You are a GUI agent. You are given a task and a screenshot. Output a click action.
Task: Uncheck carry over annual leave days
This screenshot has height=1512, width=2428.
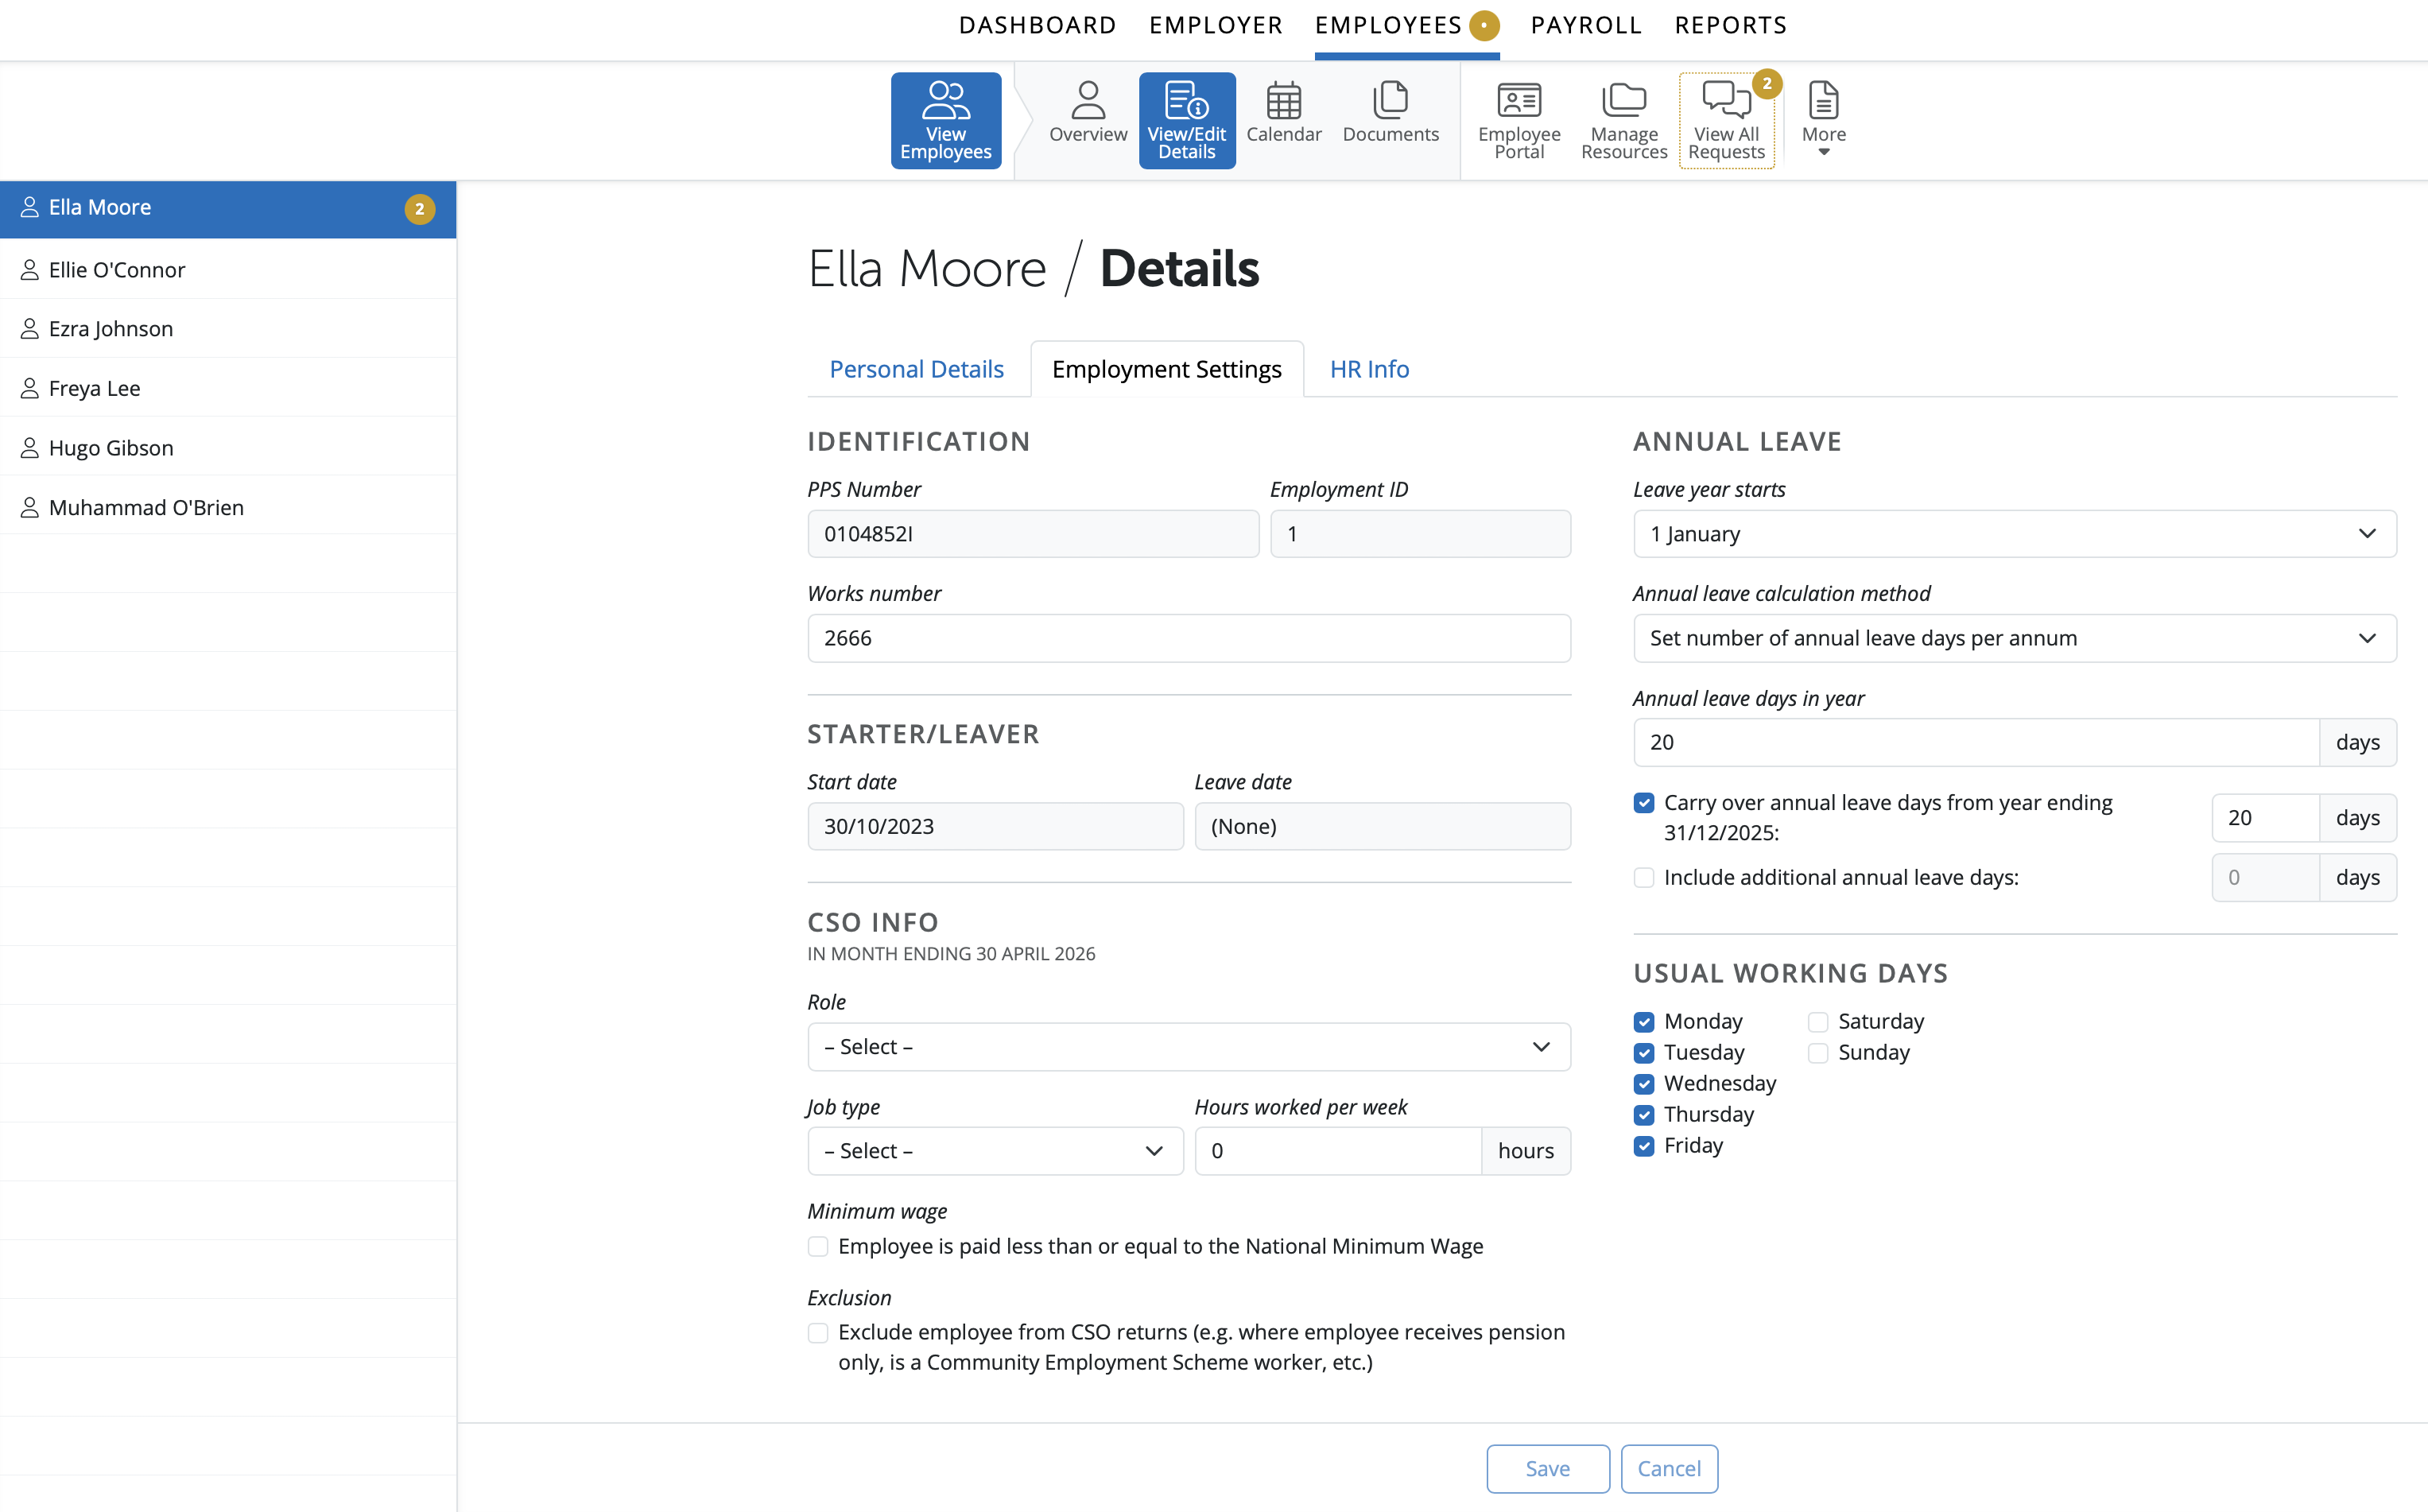pos(1644,803)
